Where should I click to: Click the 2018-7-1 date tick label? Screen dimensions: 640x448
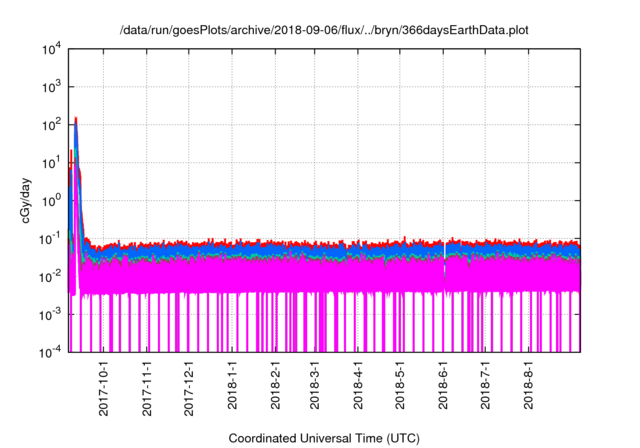coord(485,385)
